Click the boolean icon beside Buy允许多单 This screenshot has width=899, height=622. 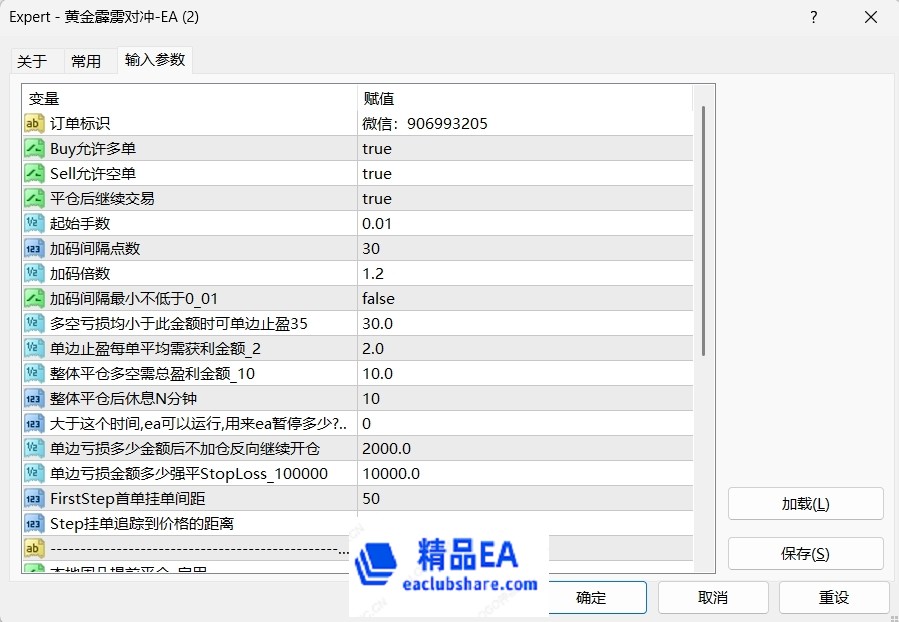point(34,149)
